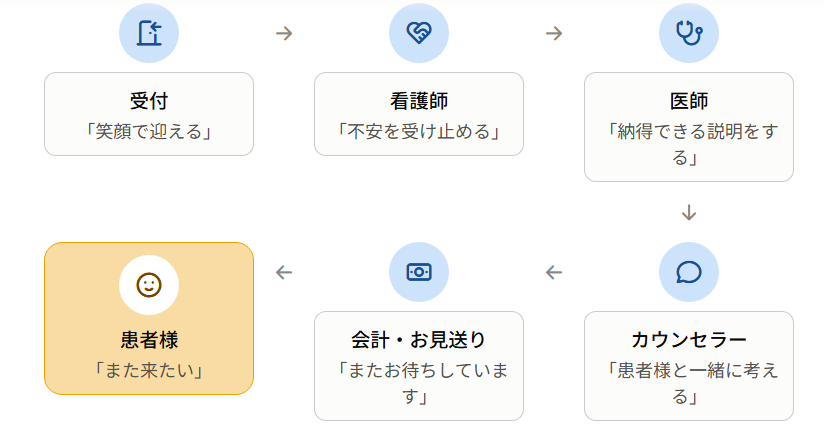Select the 会計・お見送り card
Viewport: 824px width, 431px height.
419,366
